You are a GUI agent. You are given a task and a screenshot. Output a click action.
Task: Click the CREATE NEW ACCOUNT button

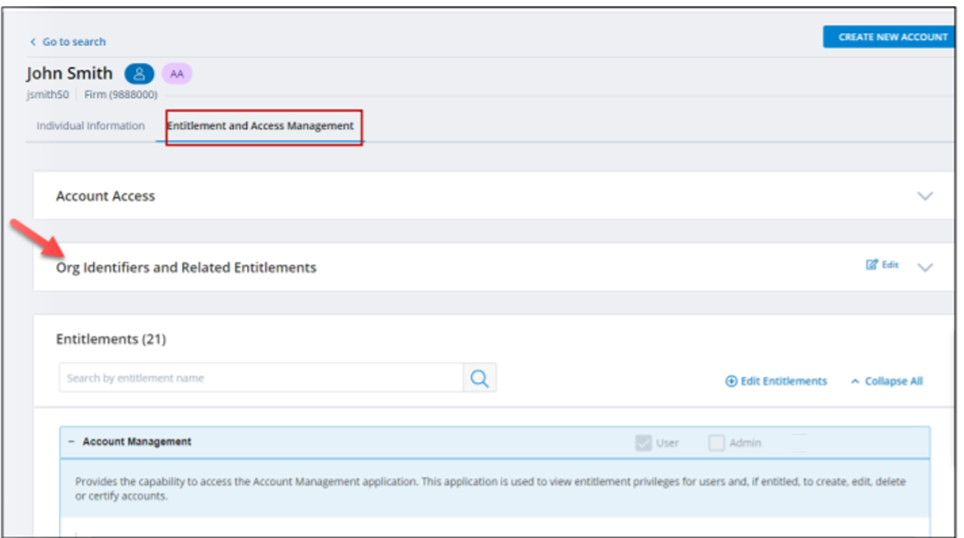[x=889, y=37]
